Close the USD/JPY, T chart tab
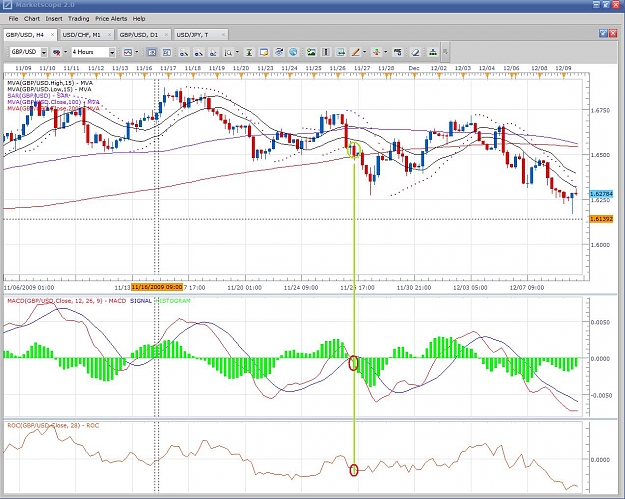 click(223, 35)
